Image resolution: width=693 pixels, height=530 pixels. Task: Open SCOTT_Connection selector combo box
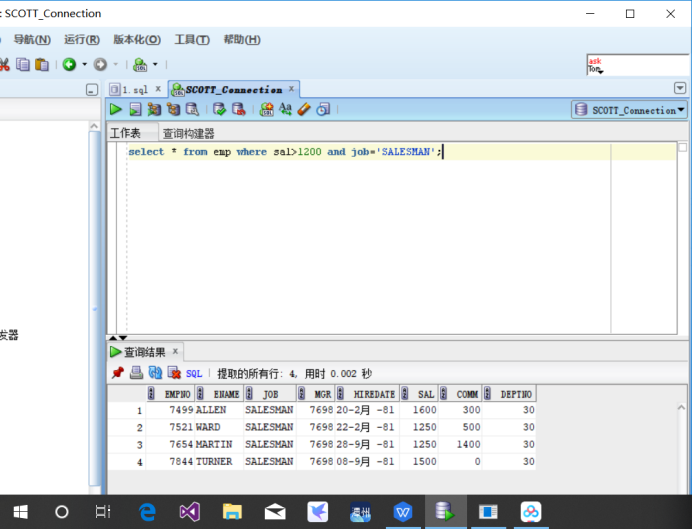(x=629, y=110)
